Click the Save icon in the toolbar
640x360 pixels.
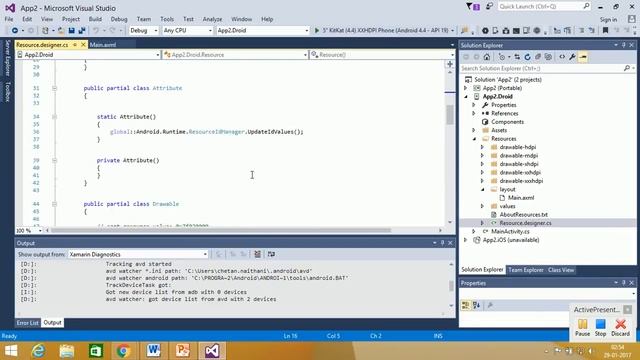71,31
